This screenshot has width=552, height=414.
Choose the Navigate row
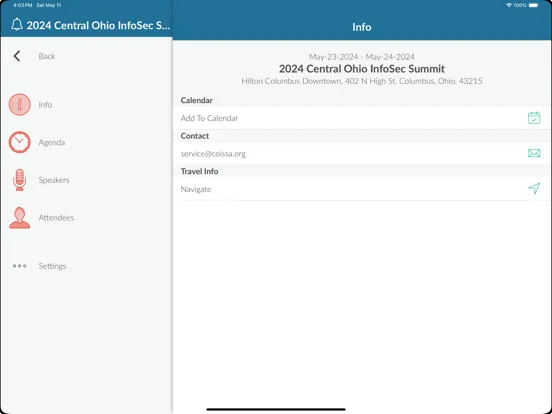click(x=362, y=189)
